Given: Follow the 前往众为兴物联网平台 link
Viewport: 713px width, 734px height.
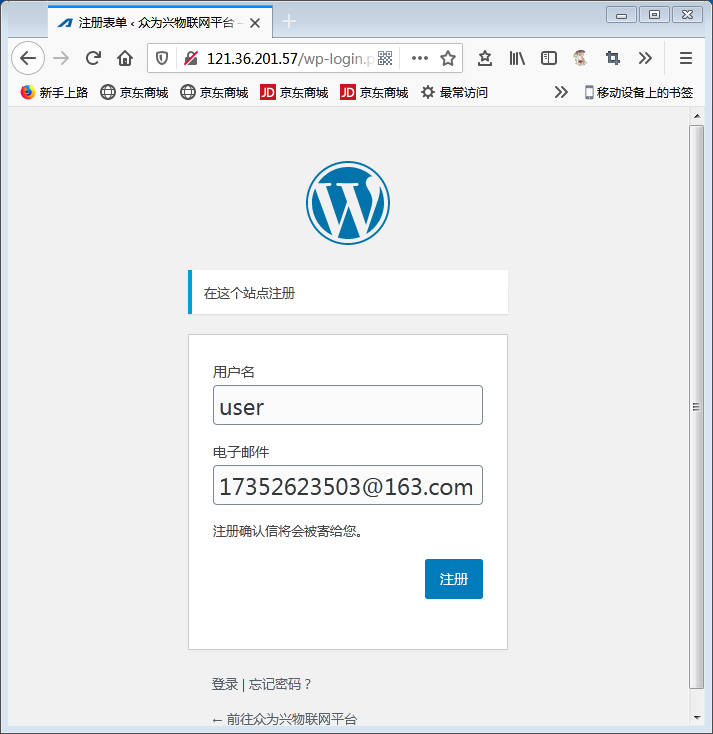Looking at the screenshot, I should (285, 719).
